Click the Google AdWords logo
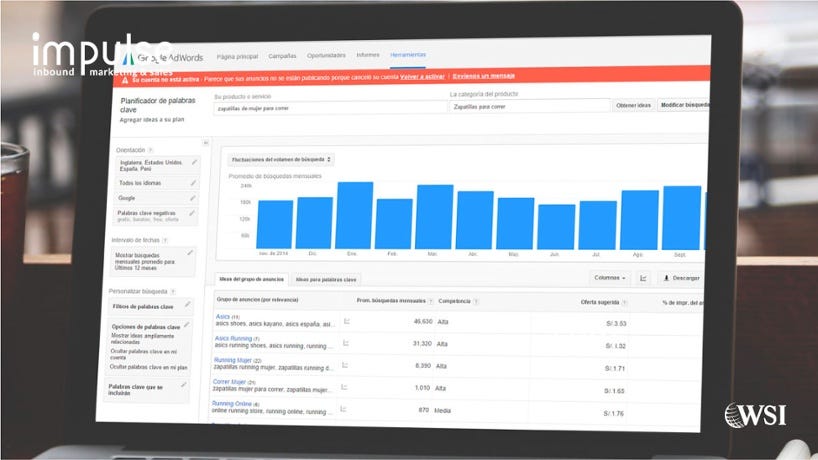 163,58
